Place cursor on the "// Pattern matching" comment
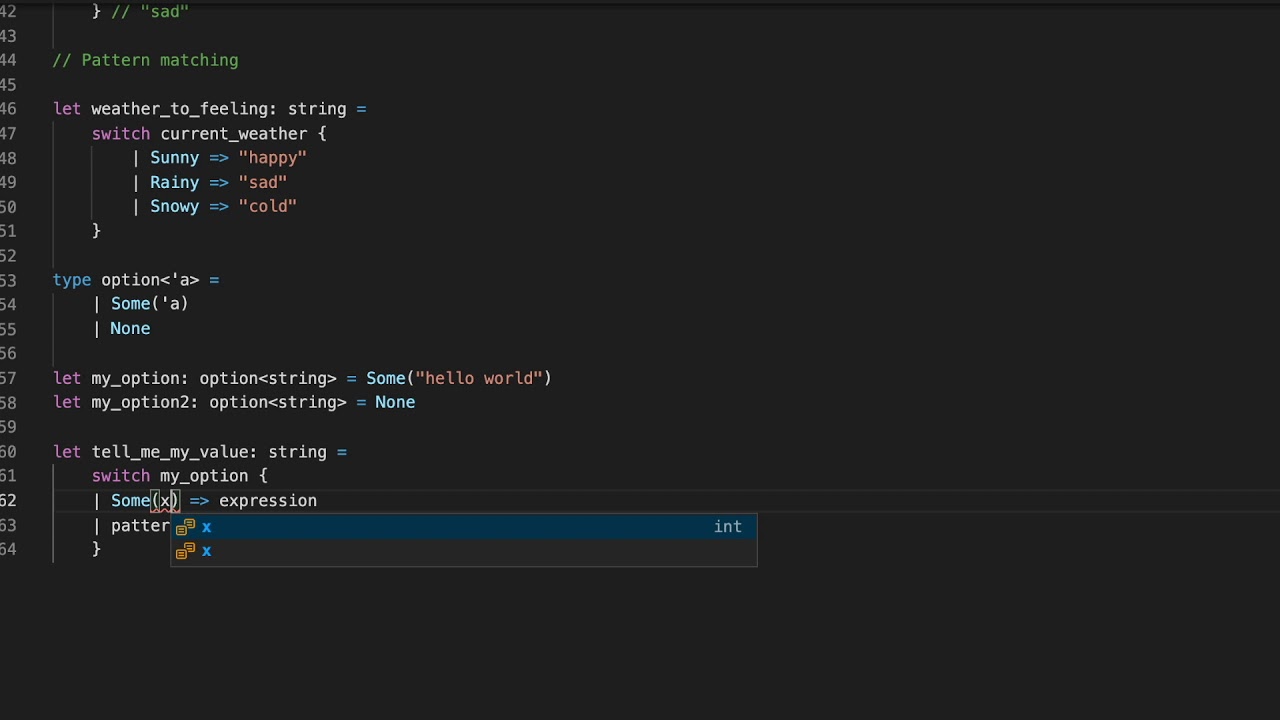This screenshot has height=720, width=1280. click(145, 60)
